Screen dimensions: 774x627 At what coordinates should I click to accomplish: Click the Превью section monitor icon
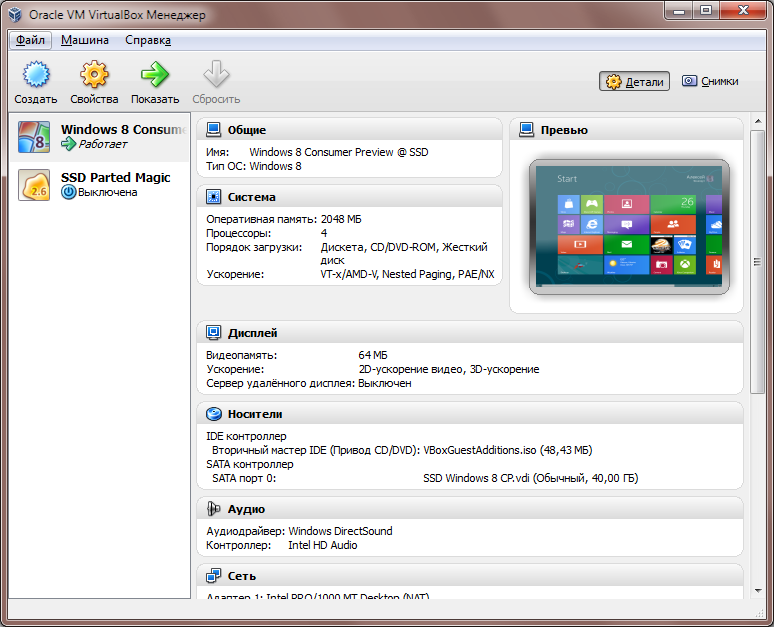click(526, 129)
